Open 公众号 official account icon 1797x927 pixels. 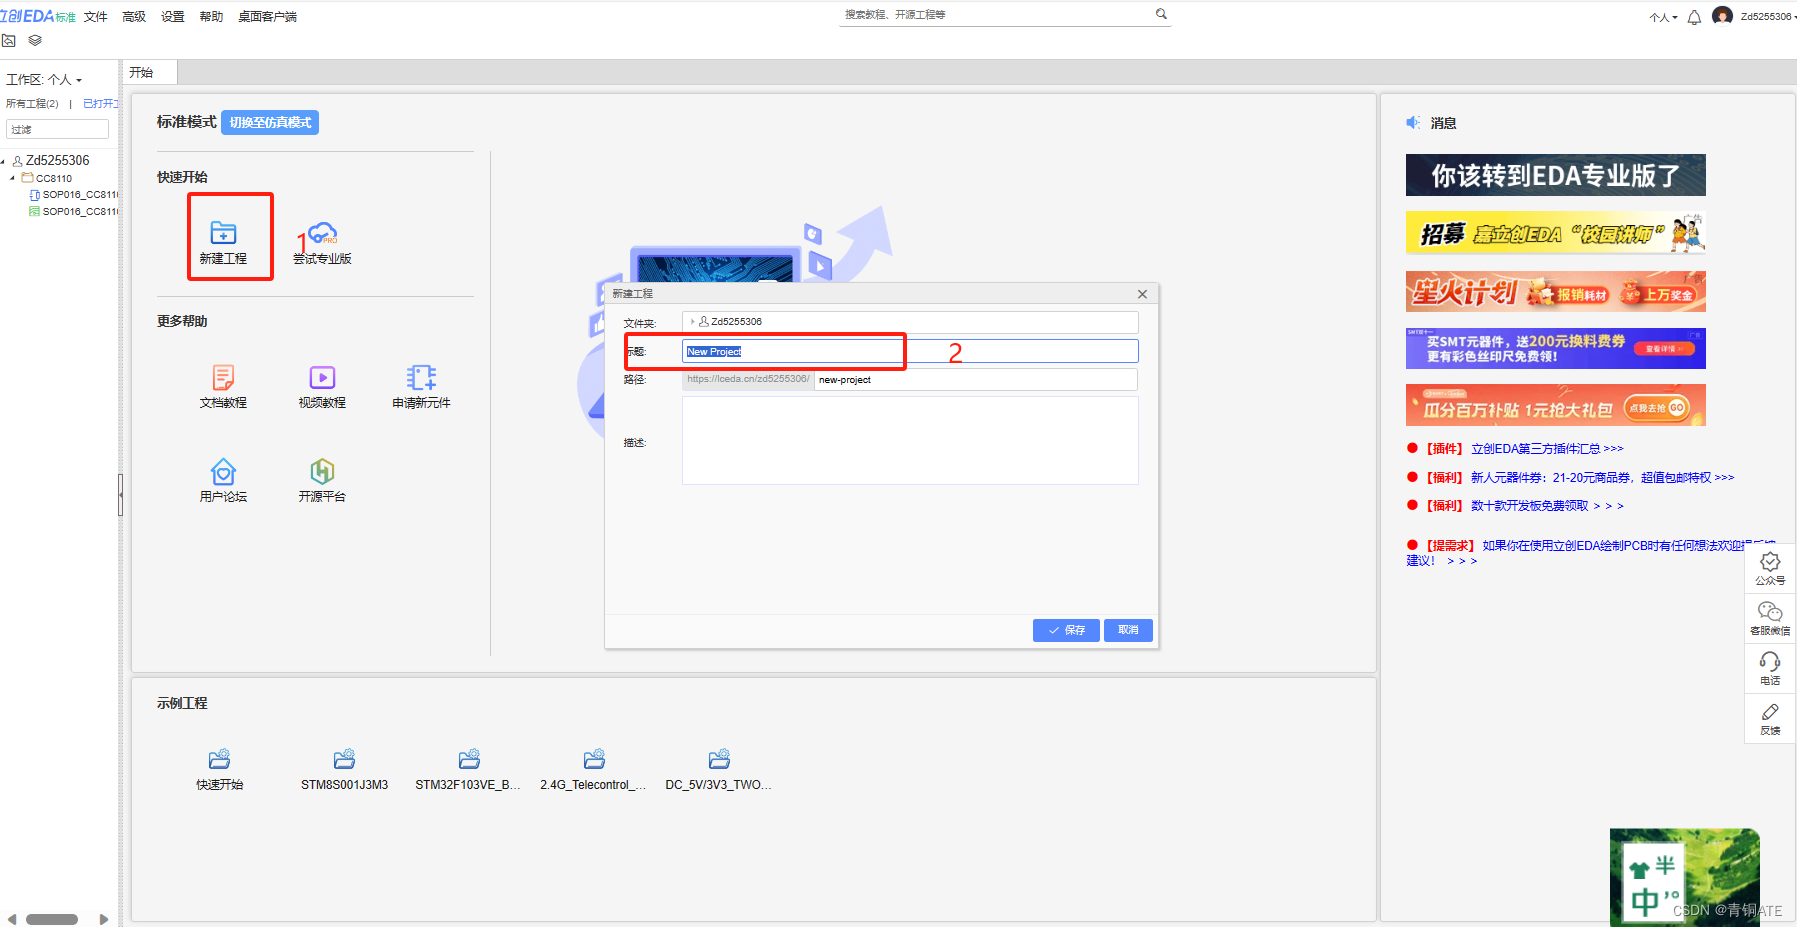(x=1770, y=568)
